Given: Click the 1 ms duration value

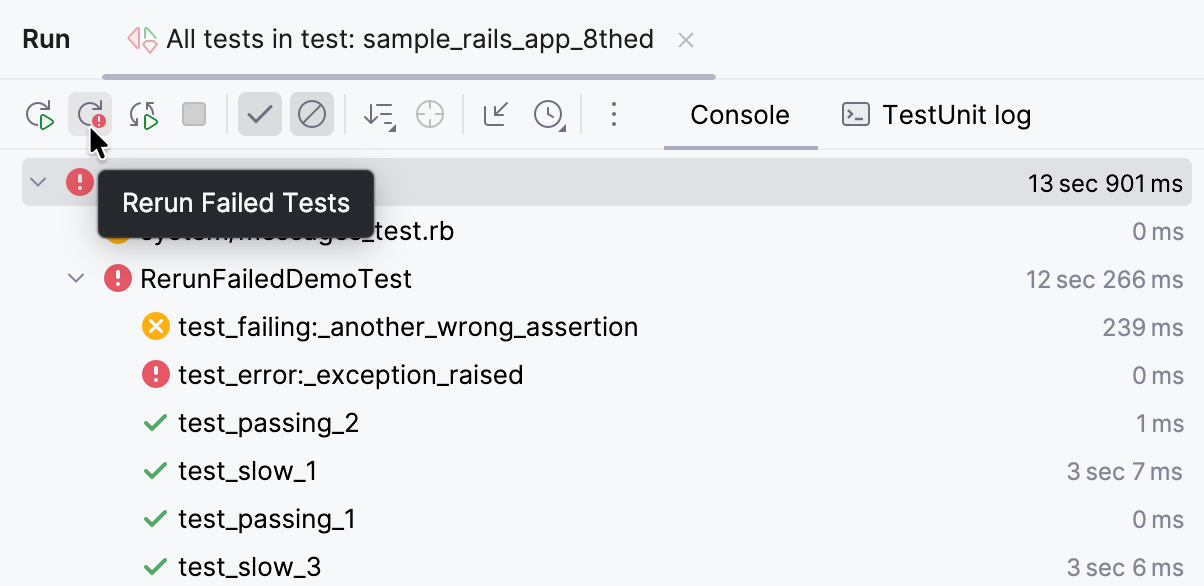Looking at the screenshot, I should (1160, 423).
